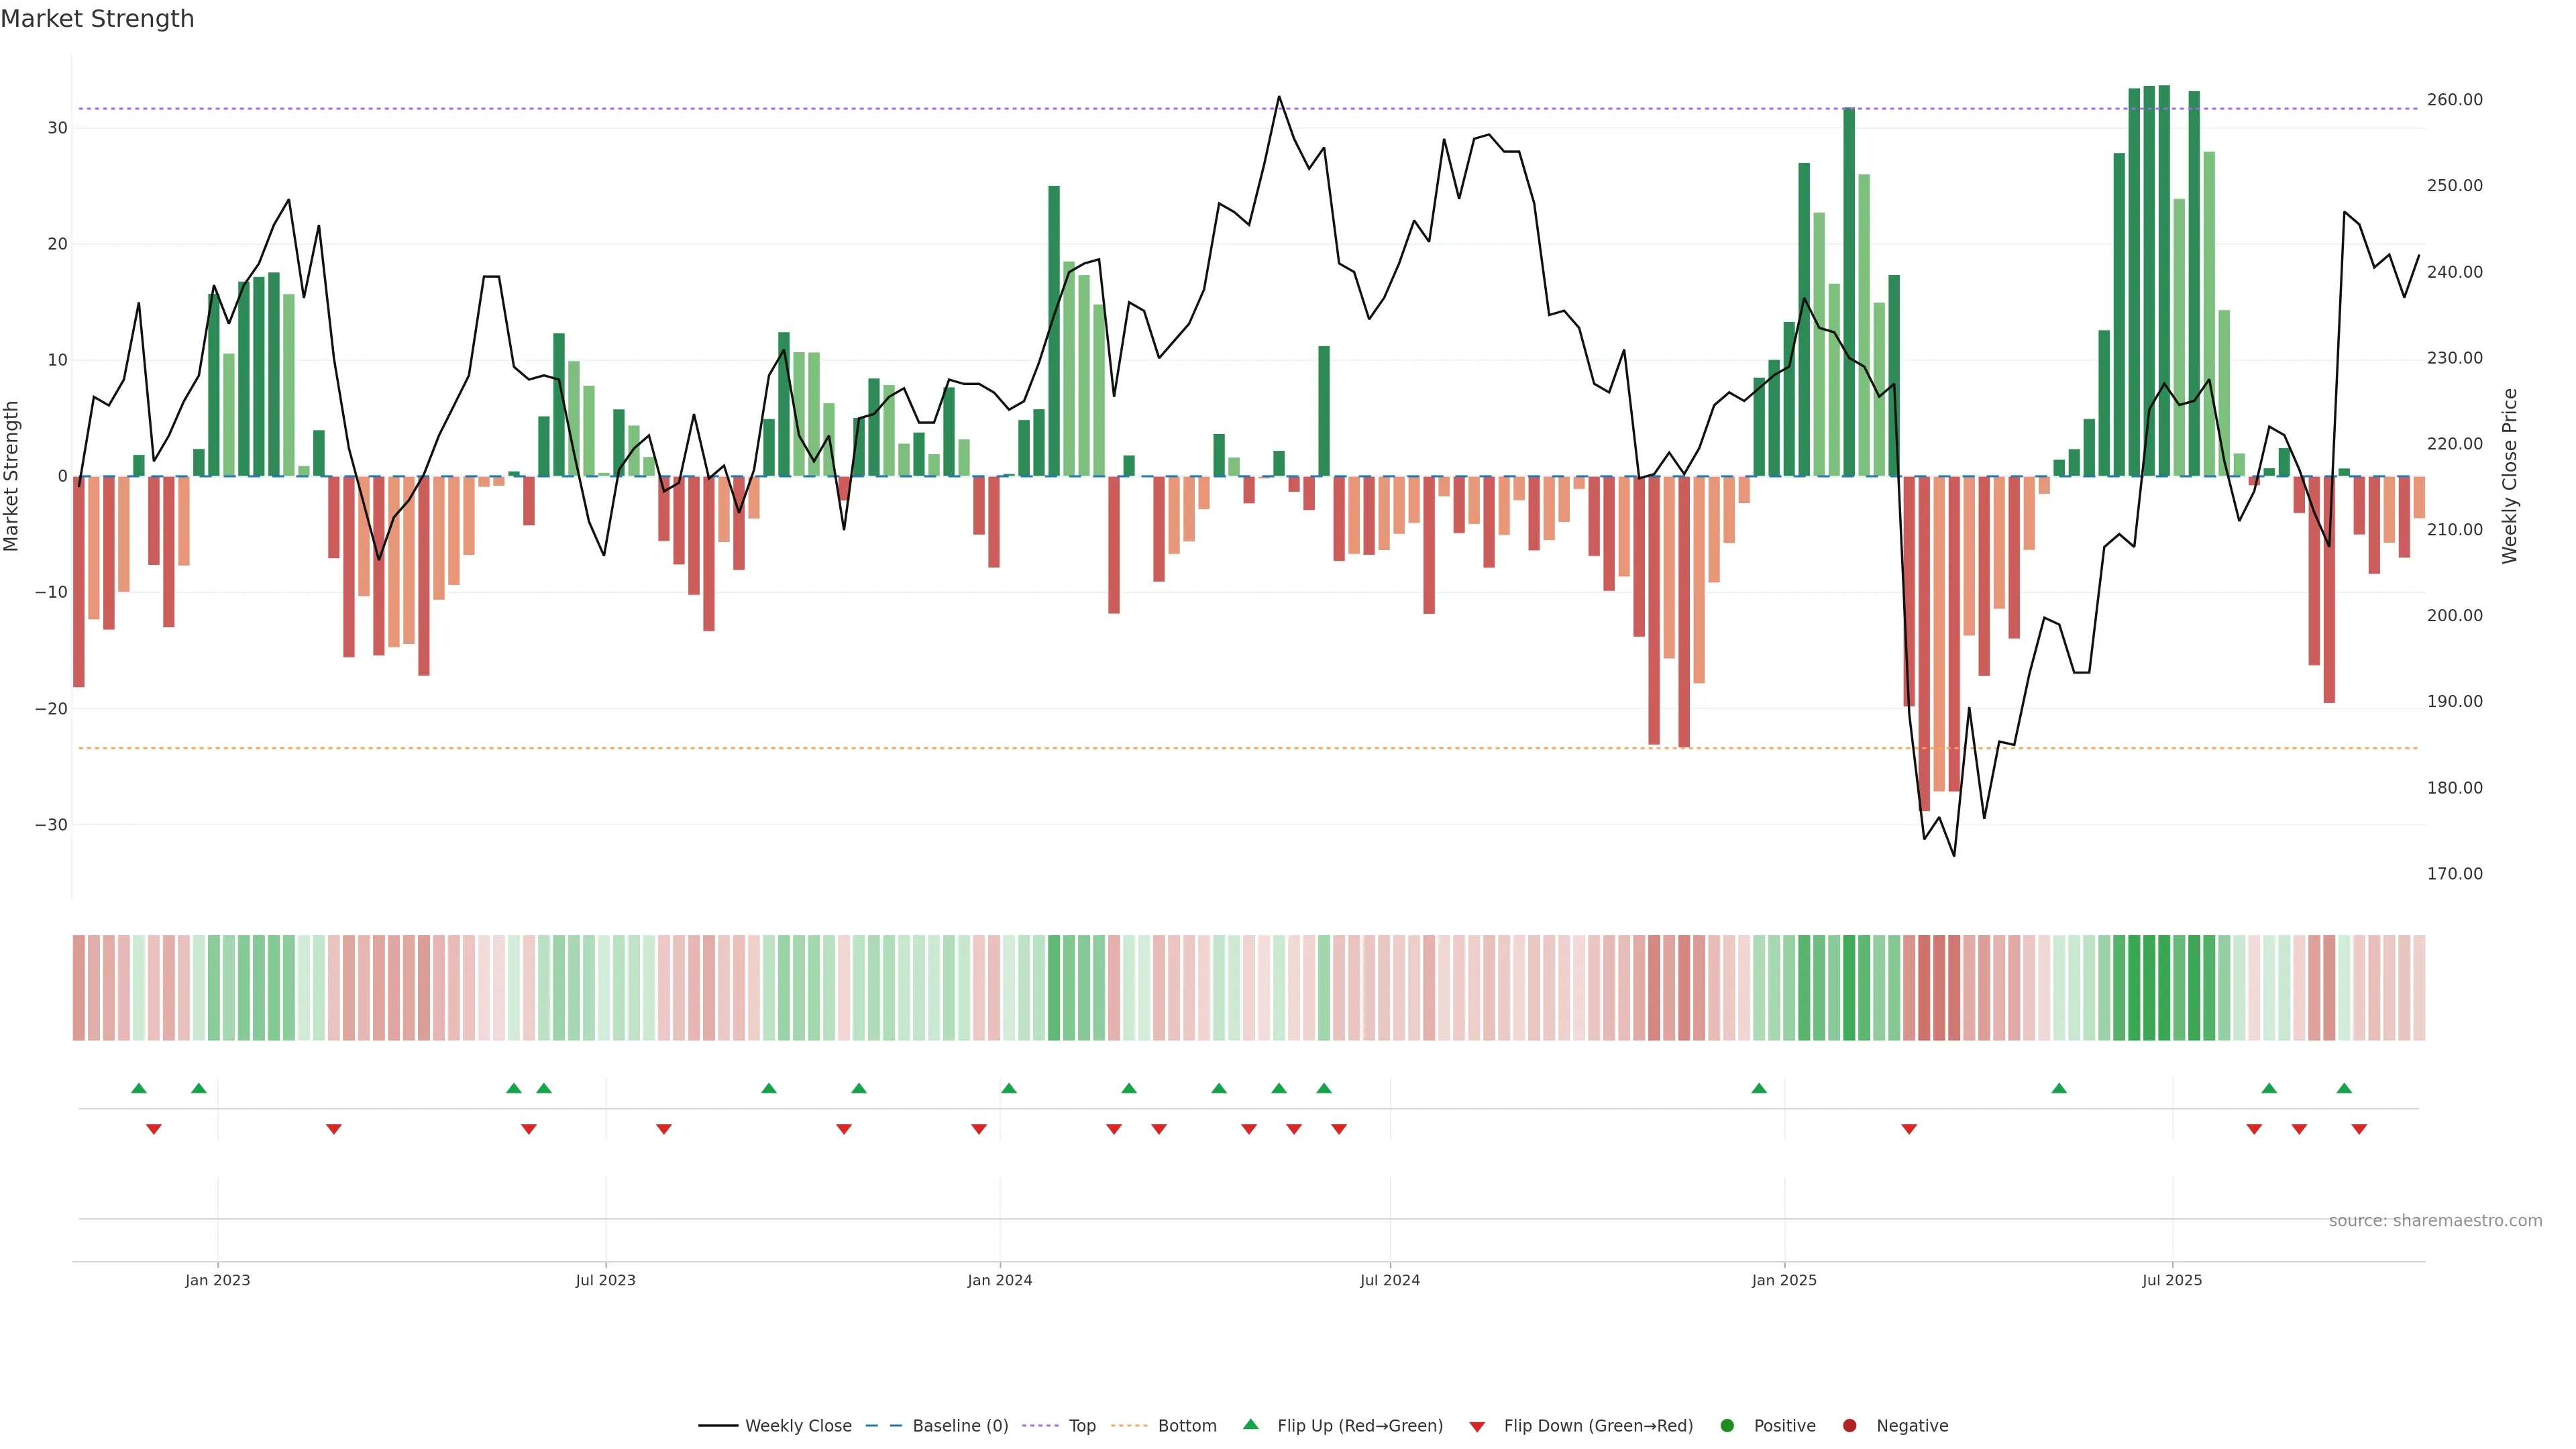The image size is (2576, 1449).
Task: Click the Weekly Close Price axis title
Action: pos(2510,476)
